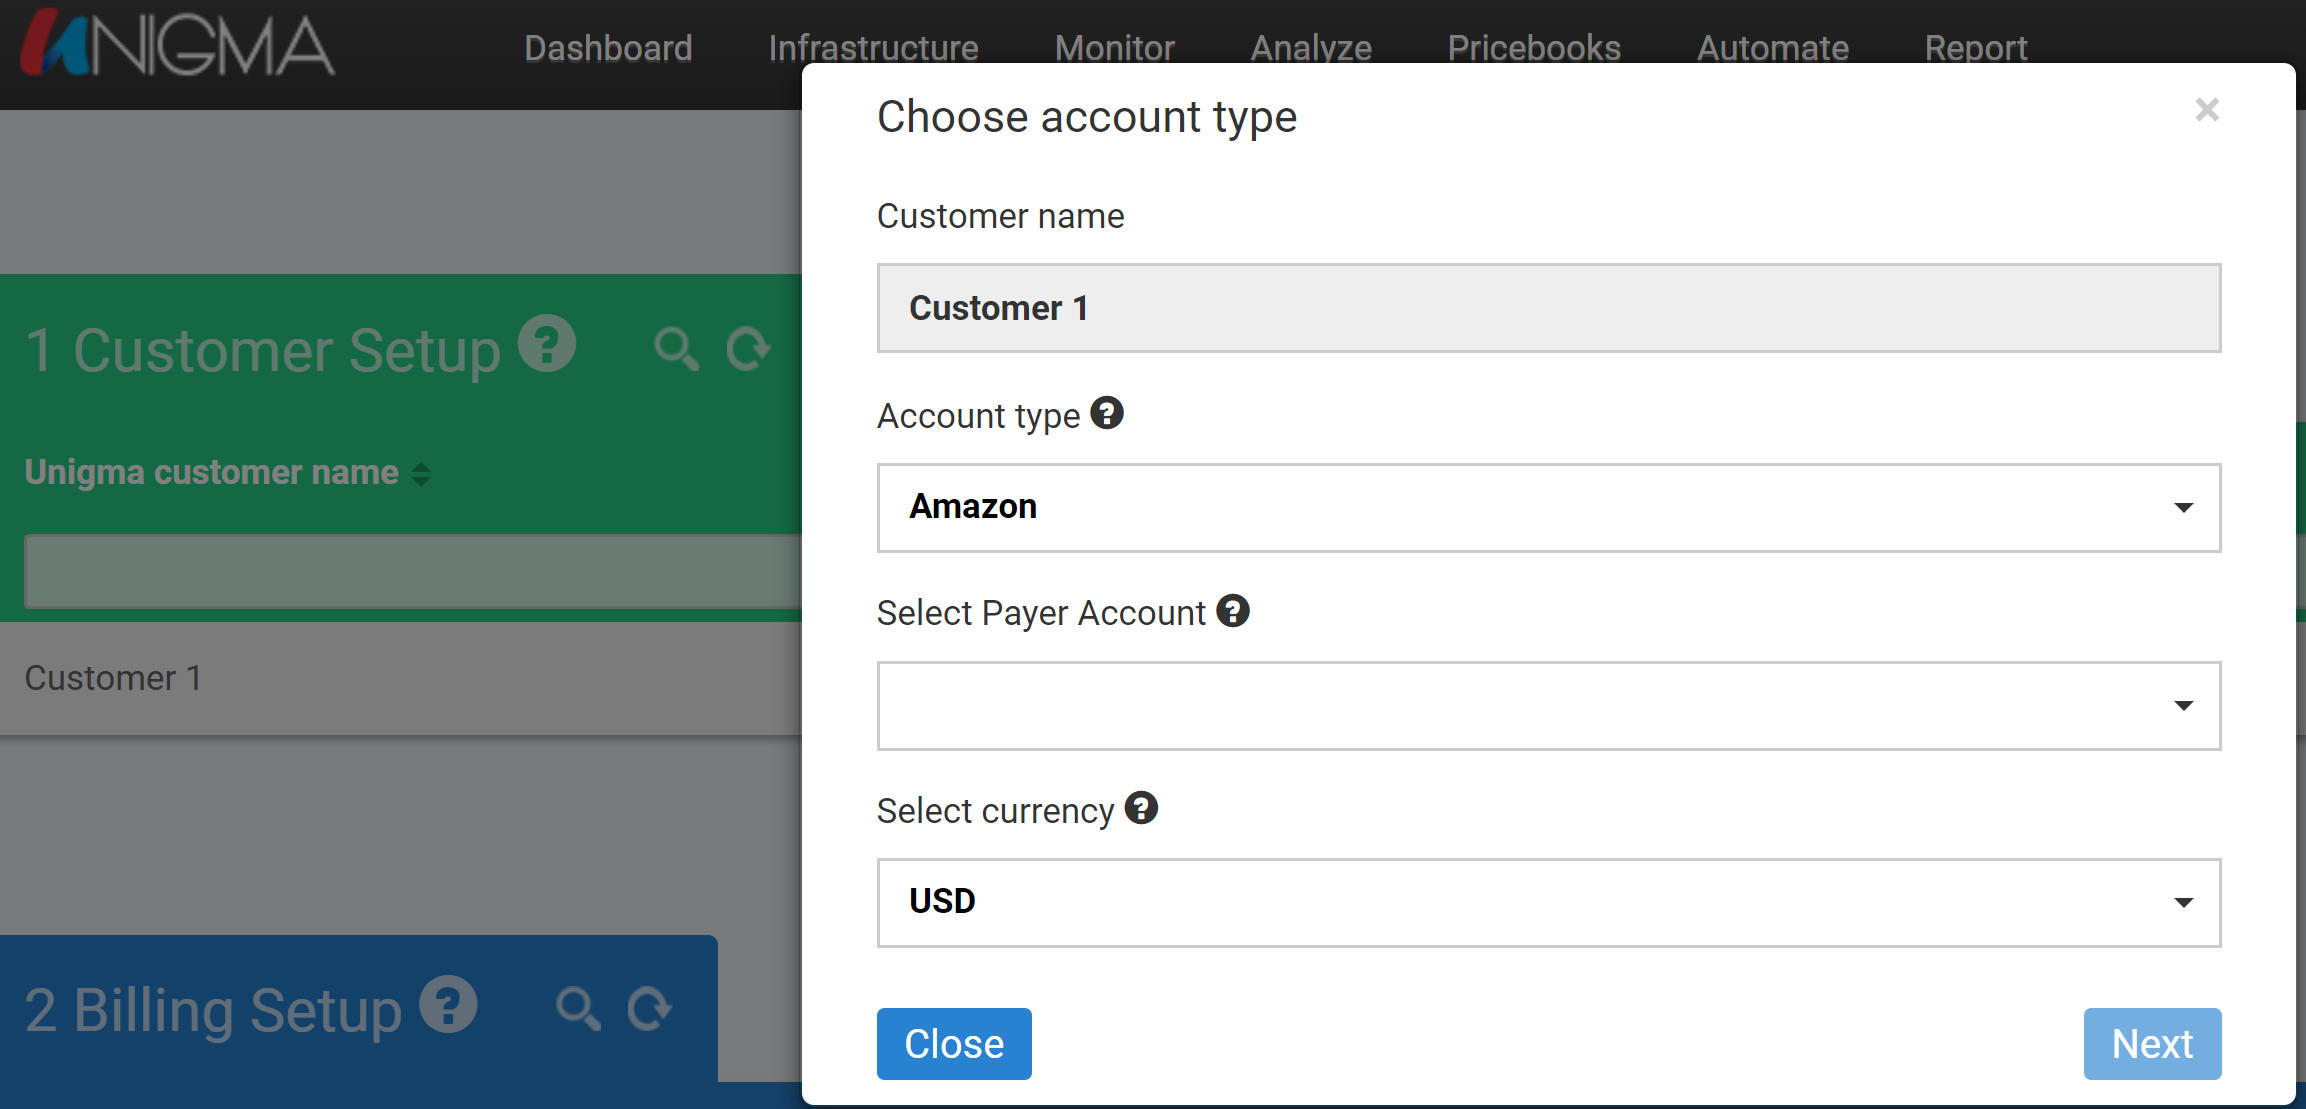Screen dimensions: 2306x1109
Task: Click the Unigma customer name column header
Action: [211, 472]
